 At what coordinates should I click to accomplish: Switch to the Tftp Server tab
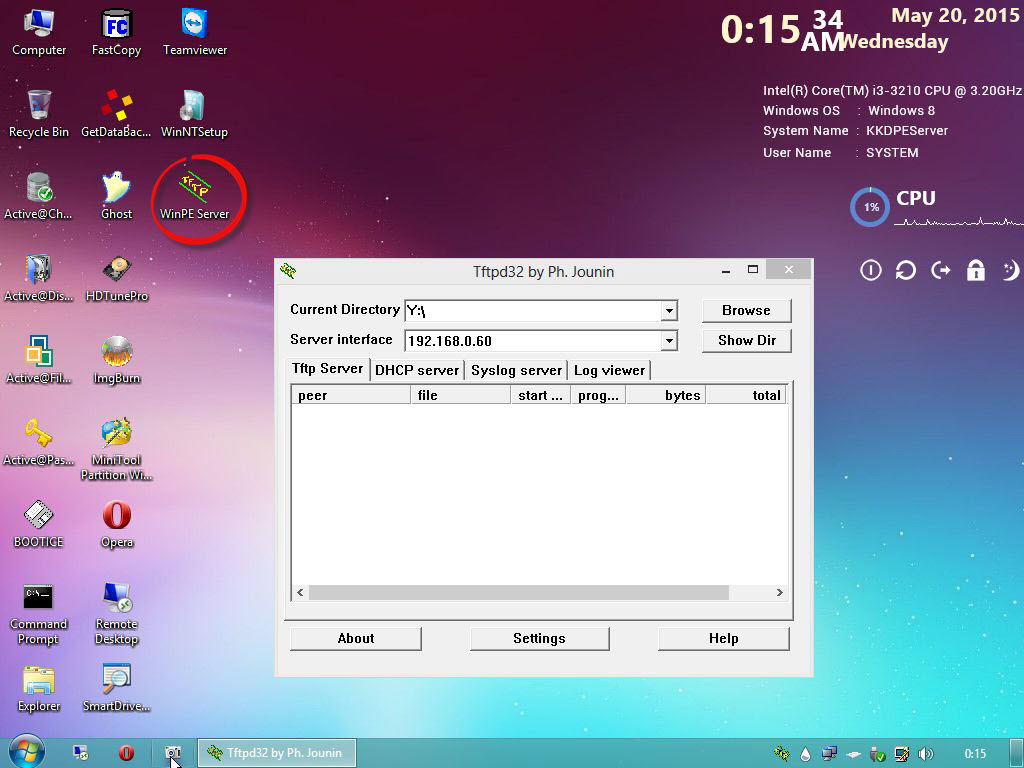coord(327,368)
